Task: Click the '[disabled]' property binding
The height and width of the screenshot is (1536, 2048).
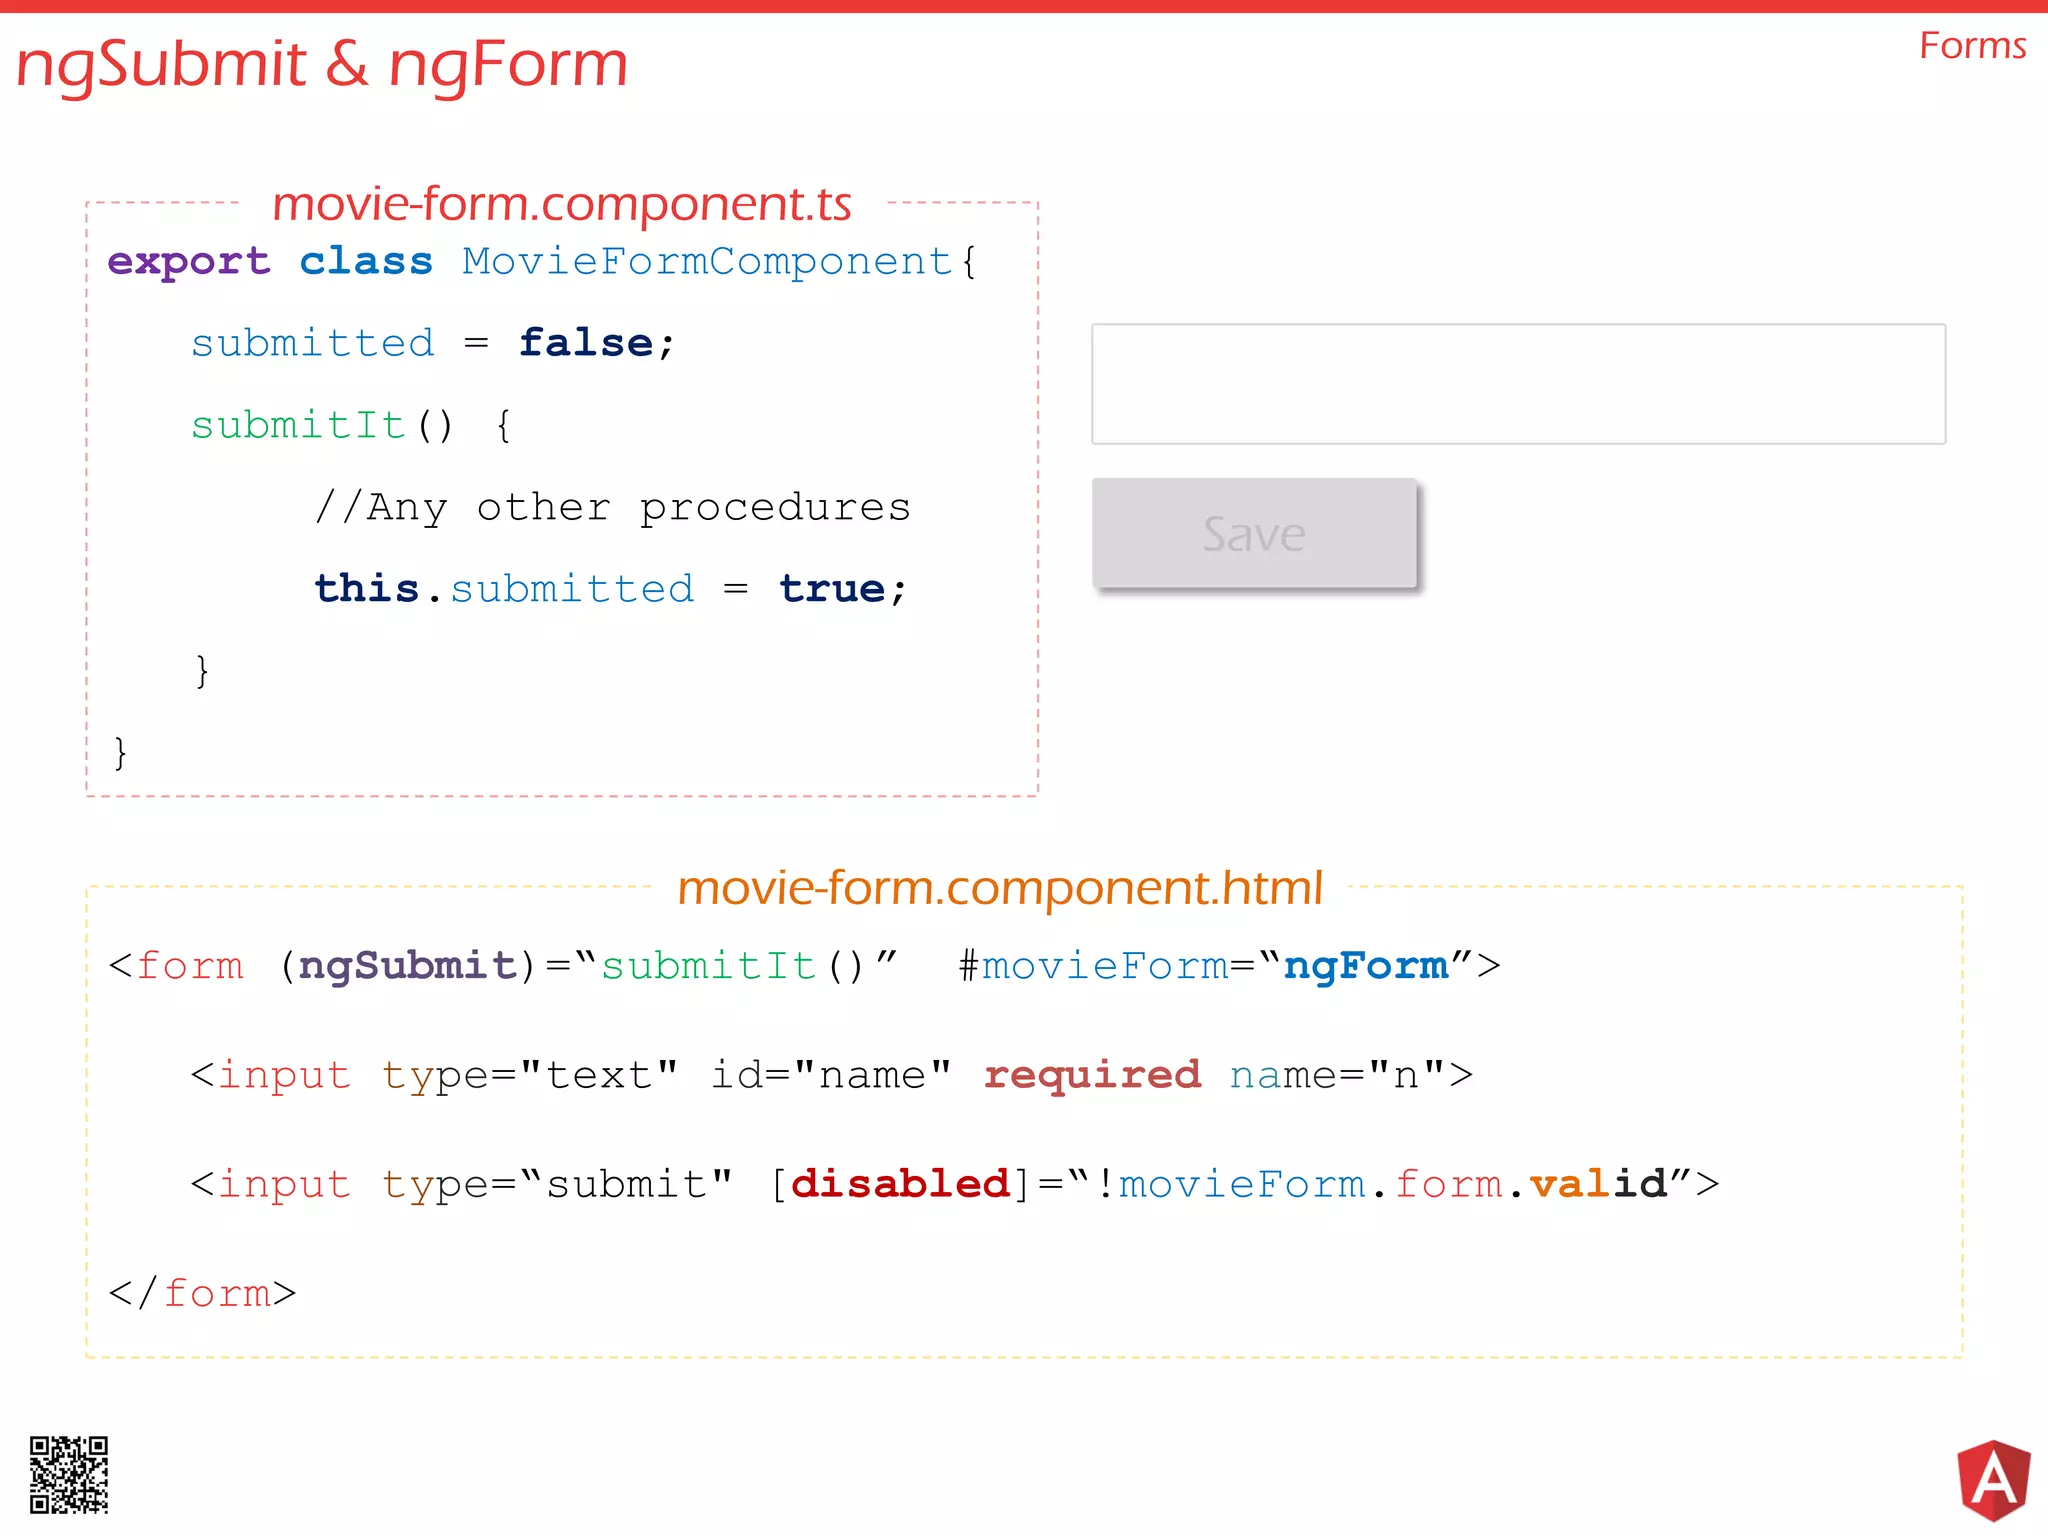Action: pos(901,1185)
